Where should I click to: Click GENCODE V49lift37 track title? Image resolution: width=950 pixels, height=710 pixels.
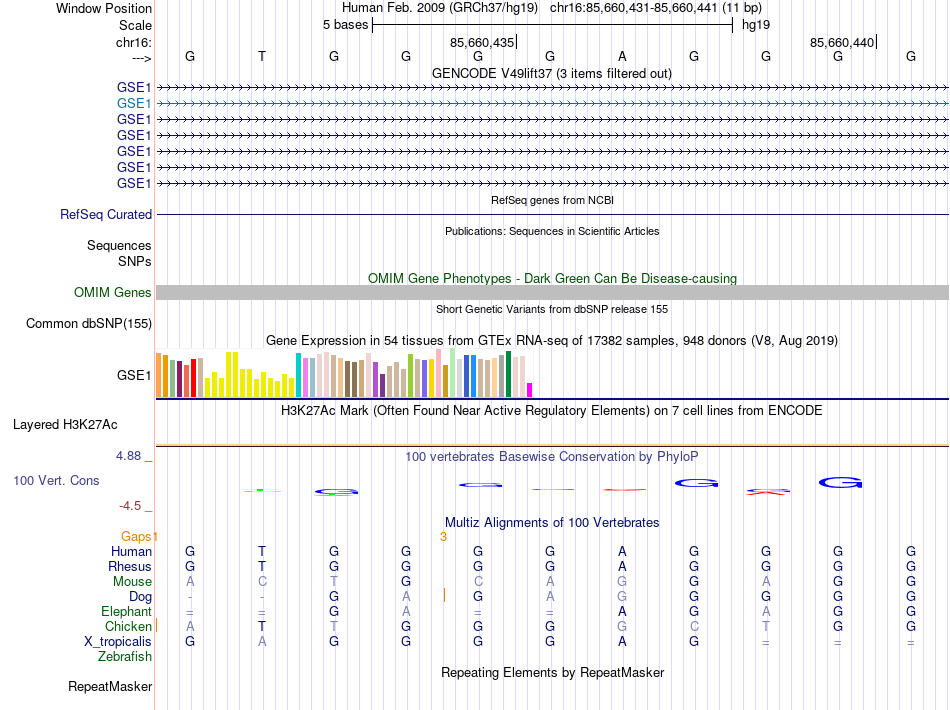pyautogui.click(x=552, y=73)
